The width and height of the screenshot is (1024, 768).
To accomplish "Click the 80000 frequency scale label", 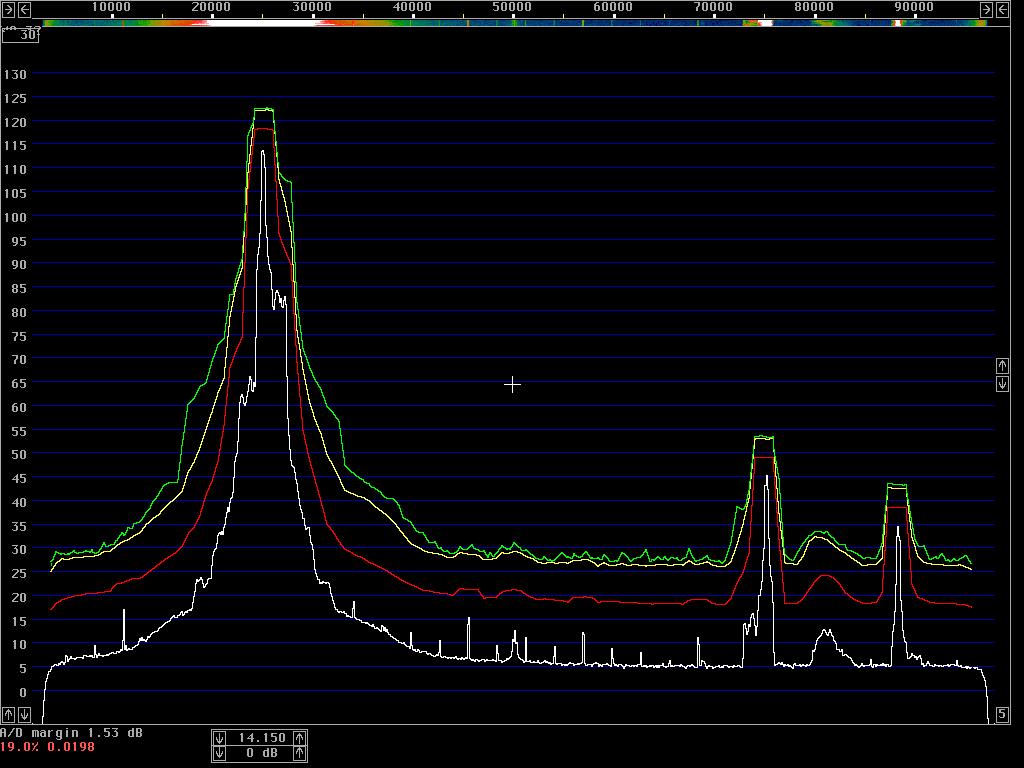I will pos(814,7).
